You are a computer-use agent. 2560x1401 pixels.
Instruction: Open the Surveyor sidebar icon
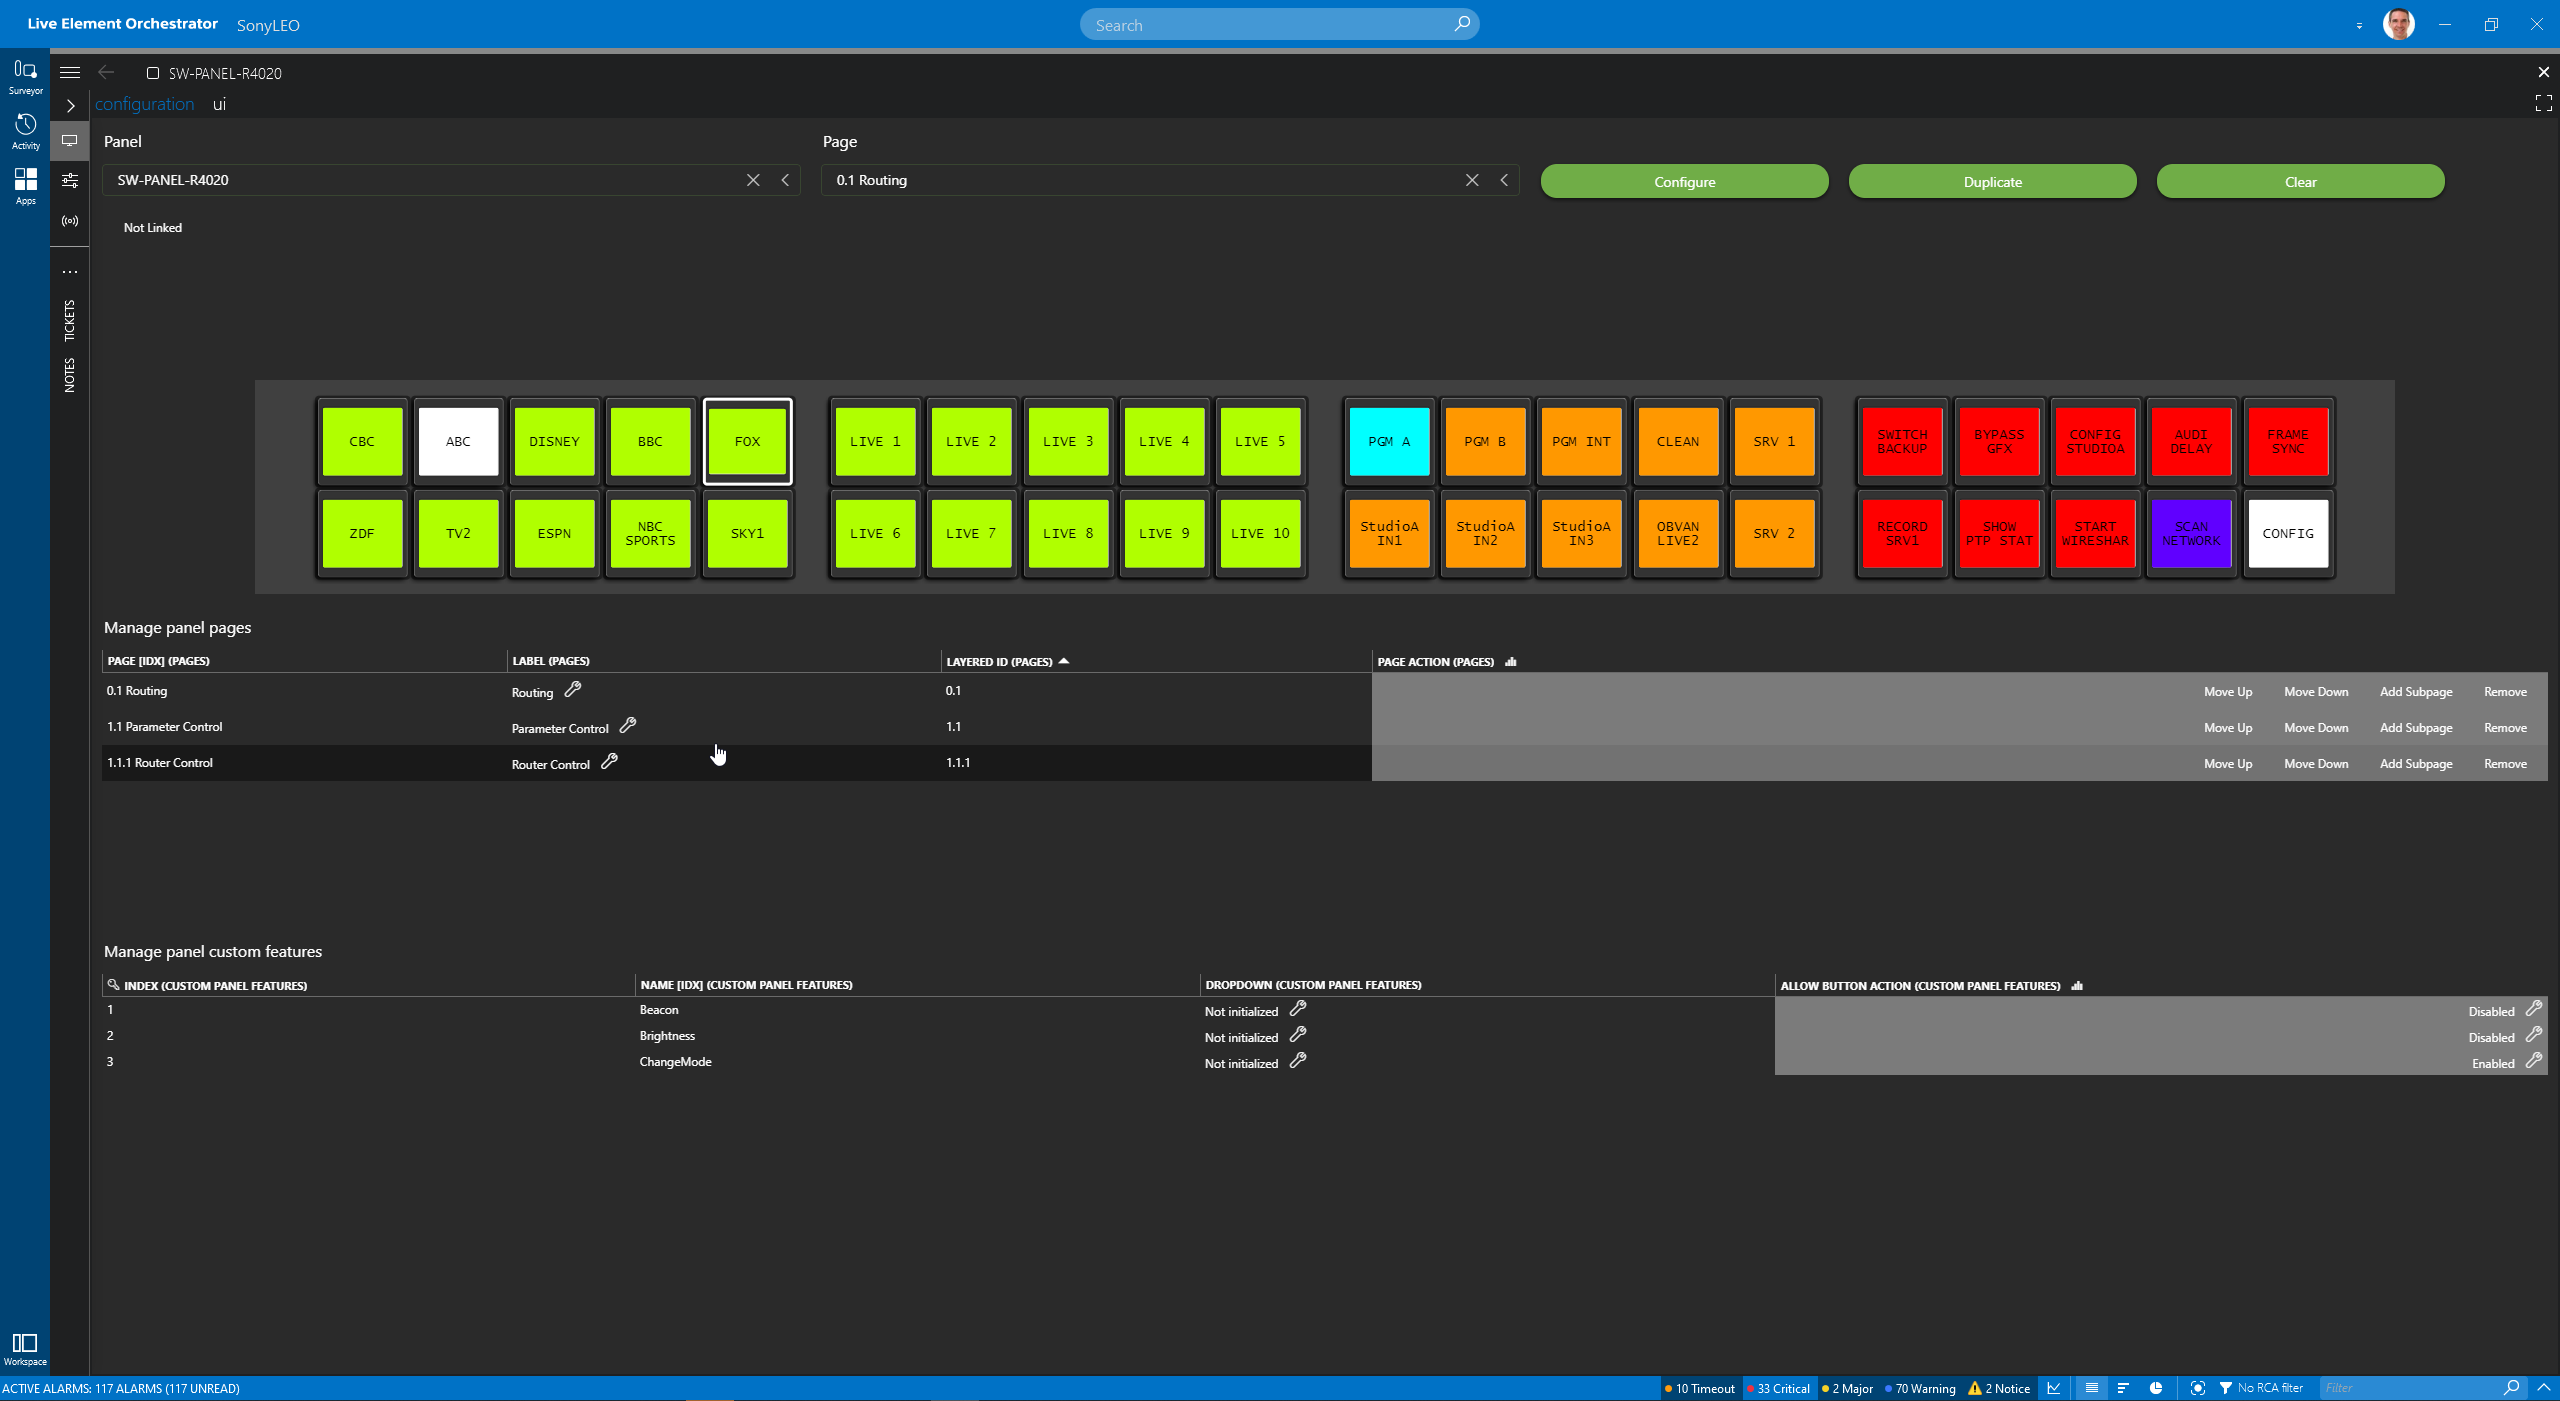coord(25,76)
